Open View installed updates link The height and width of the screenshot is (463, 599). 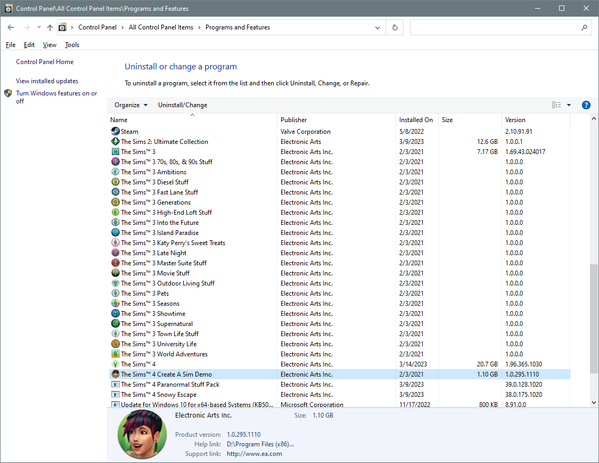(47, 81)
